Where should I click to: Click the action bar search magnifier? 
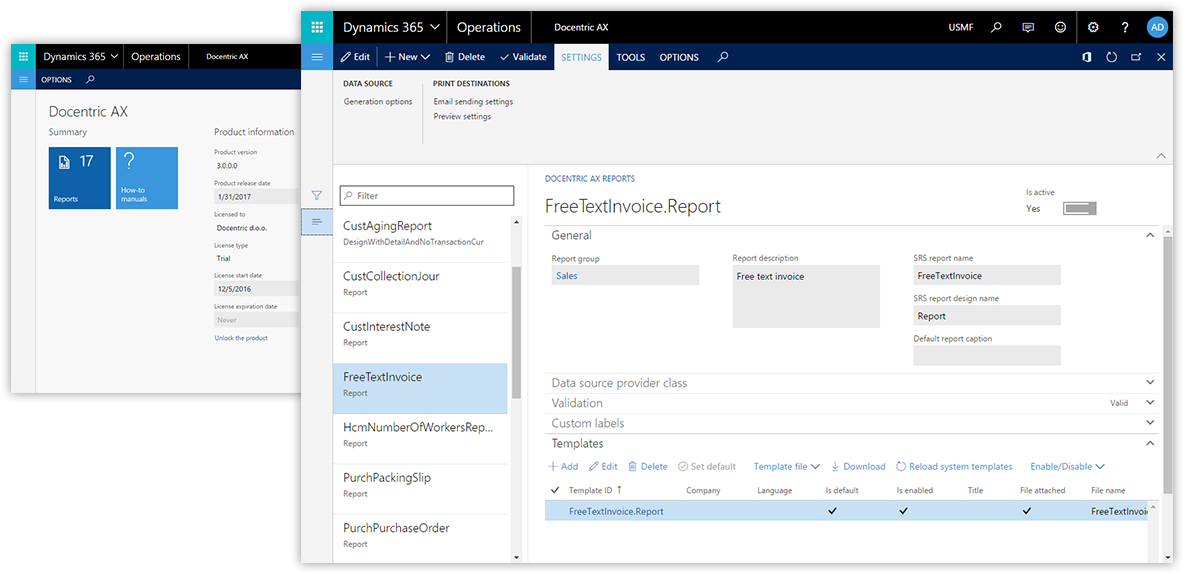pos(723,57)
